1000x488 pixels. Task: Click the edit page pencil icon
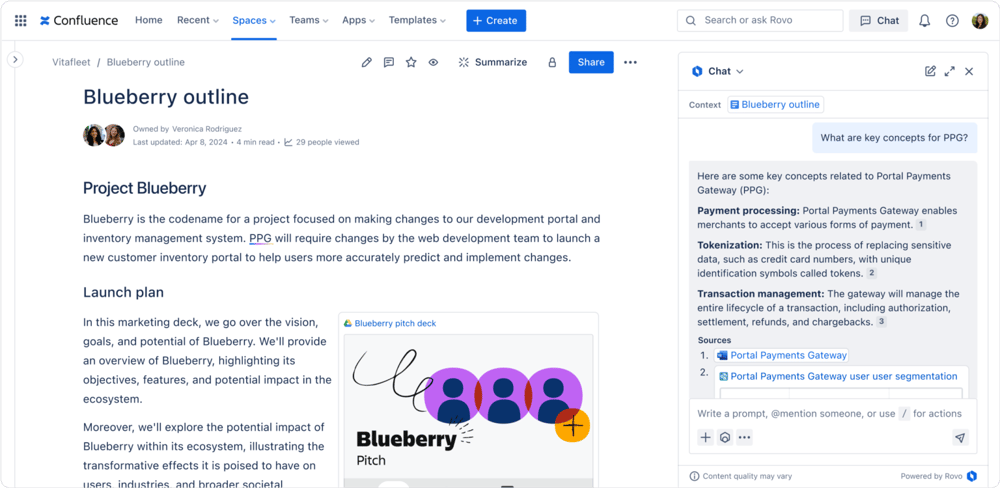pos(367,62)
